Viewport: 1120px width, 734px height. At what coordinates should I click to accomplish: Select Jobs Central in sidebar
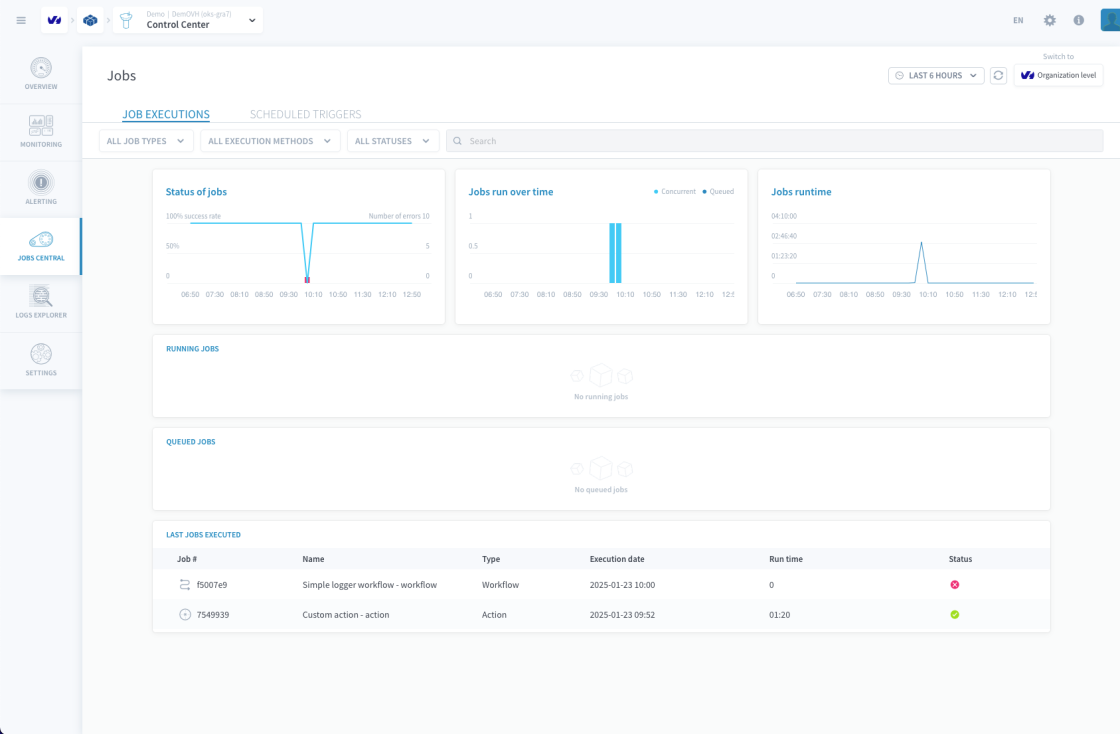click(x=41, y=246)
